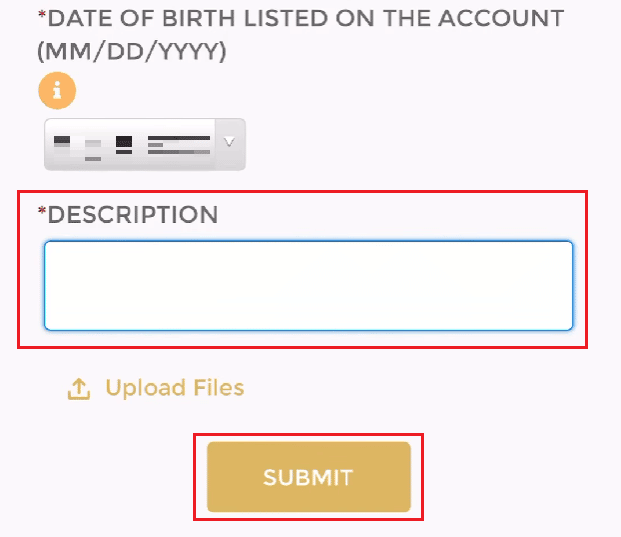
Task: Click inside the Description text box
Action: (308, 285)
